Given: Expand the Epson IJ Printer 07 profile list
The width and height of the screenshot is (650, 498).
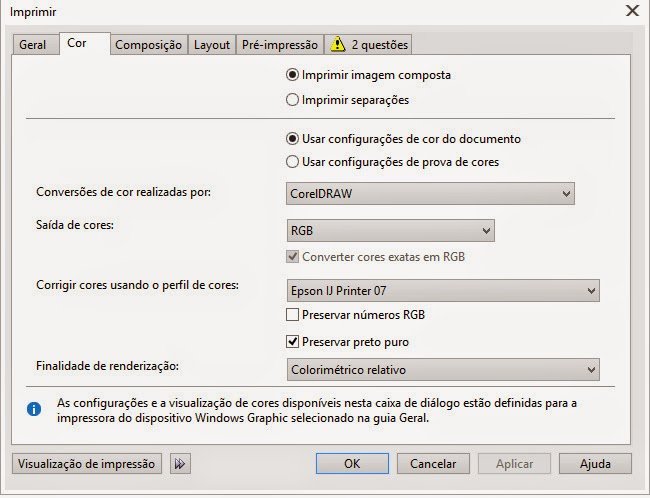Looking at the screenshot, I should click(x=442, y=291).
